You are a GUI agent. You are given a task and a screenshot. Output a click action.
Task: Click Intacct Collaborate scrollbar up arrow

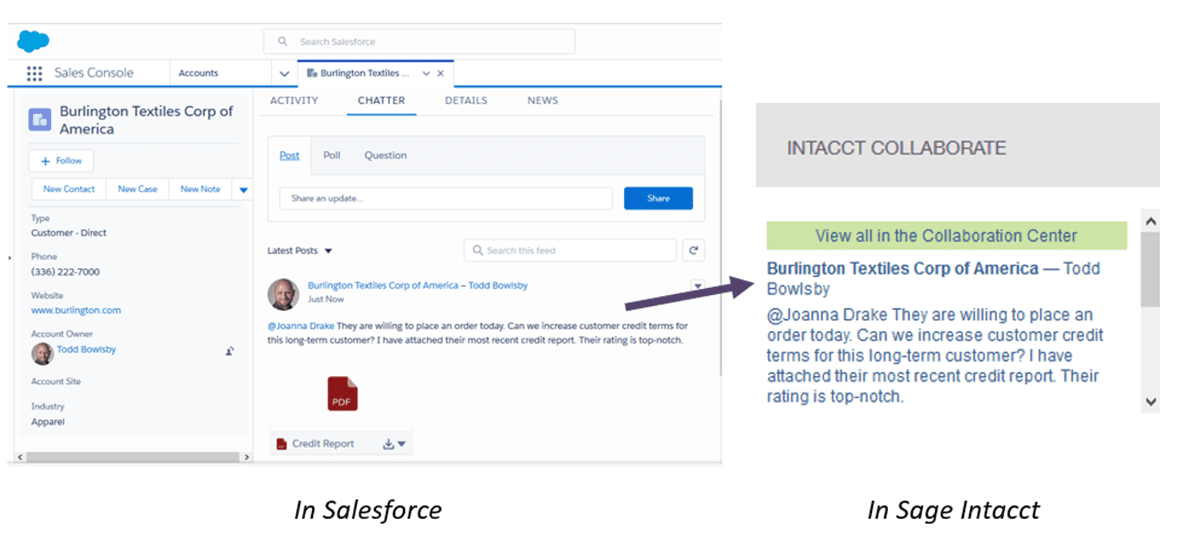point(1150,220)
